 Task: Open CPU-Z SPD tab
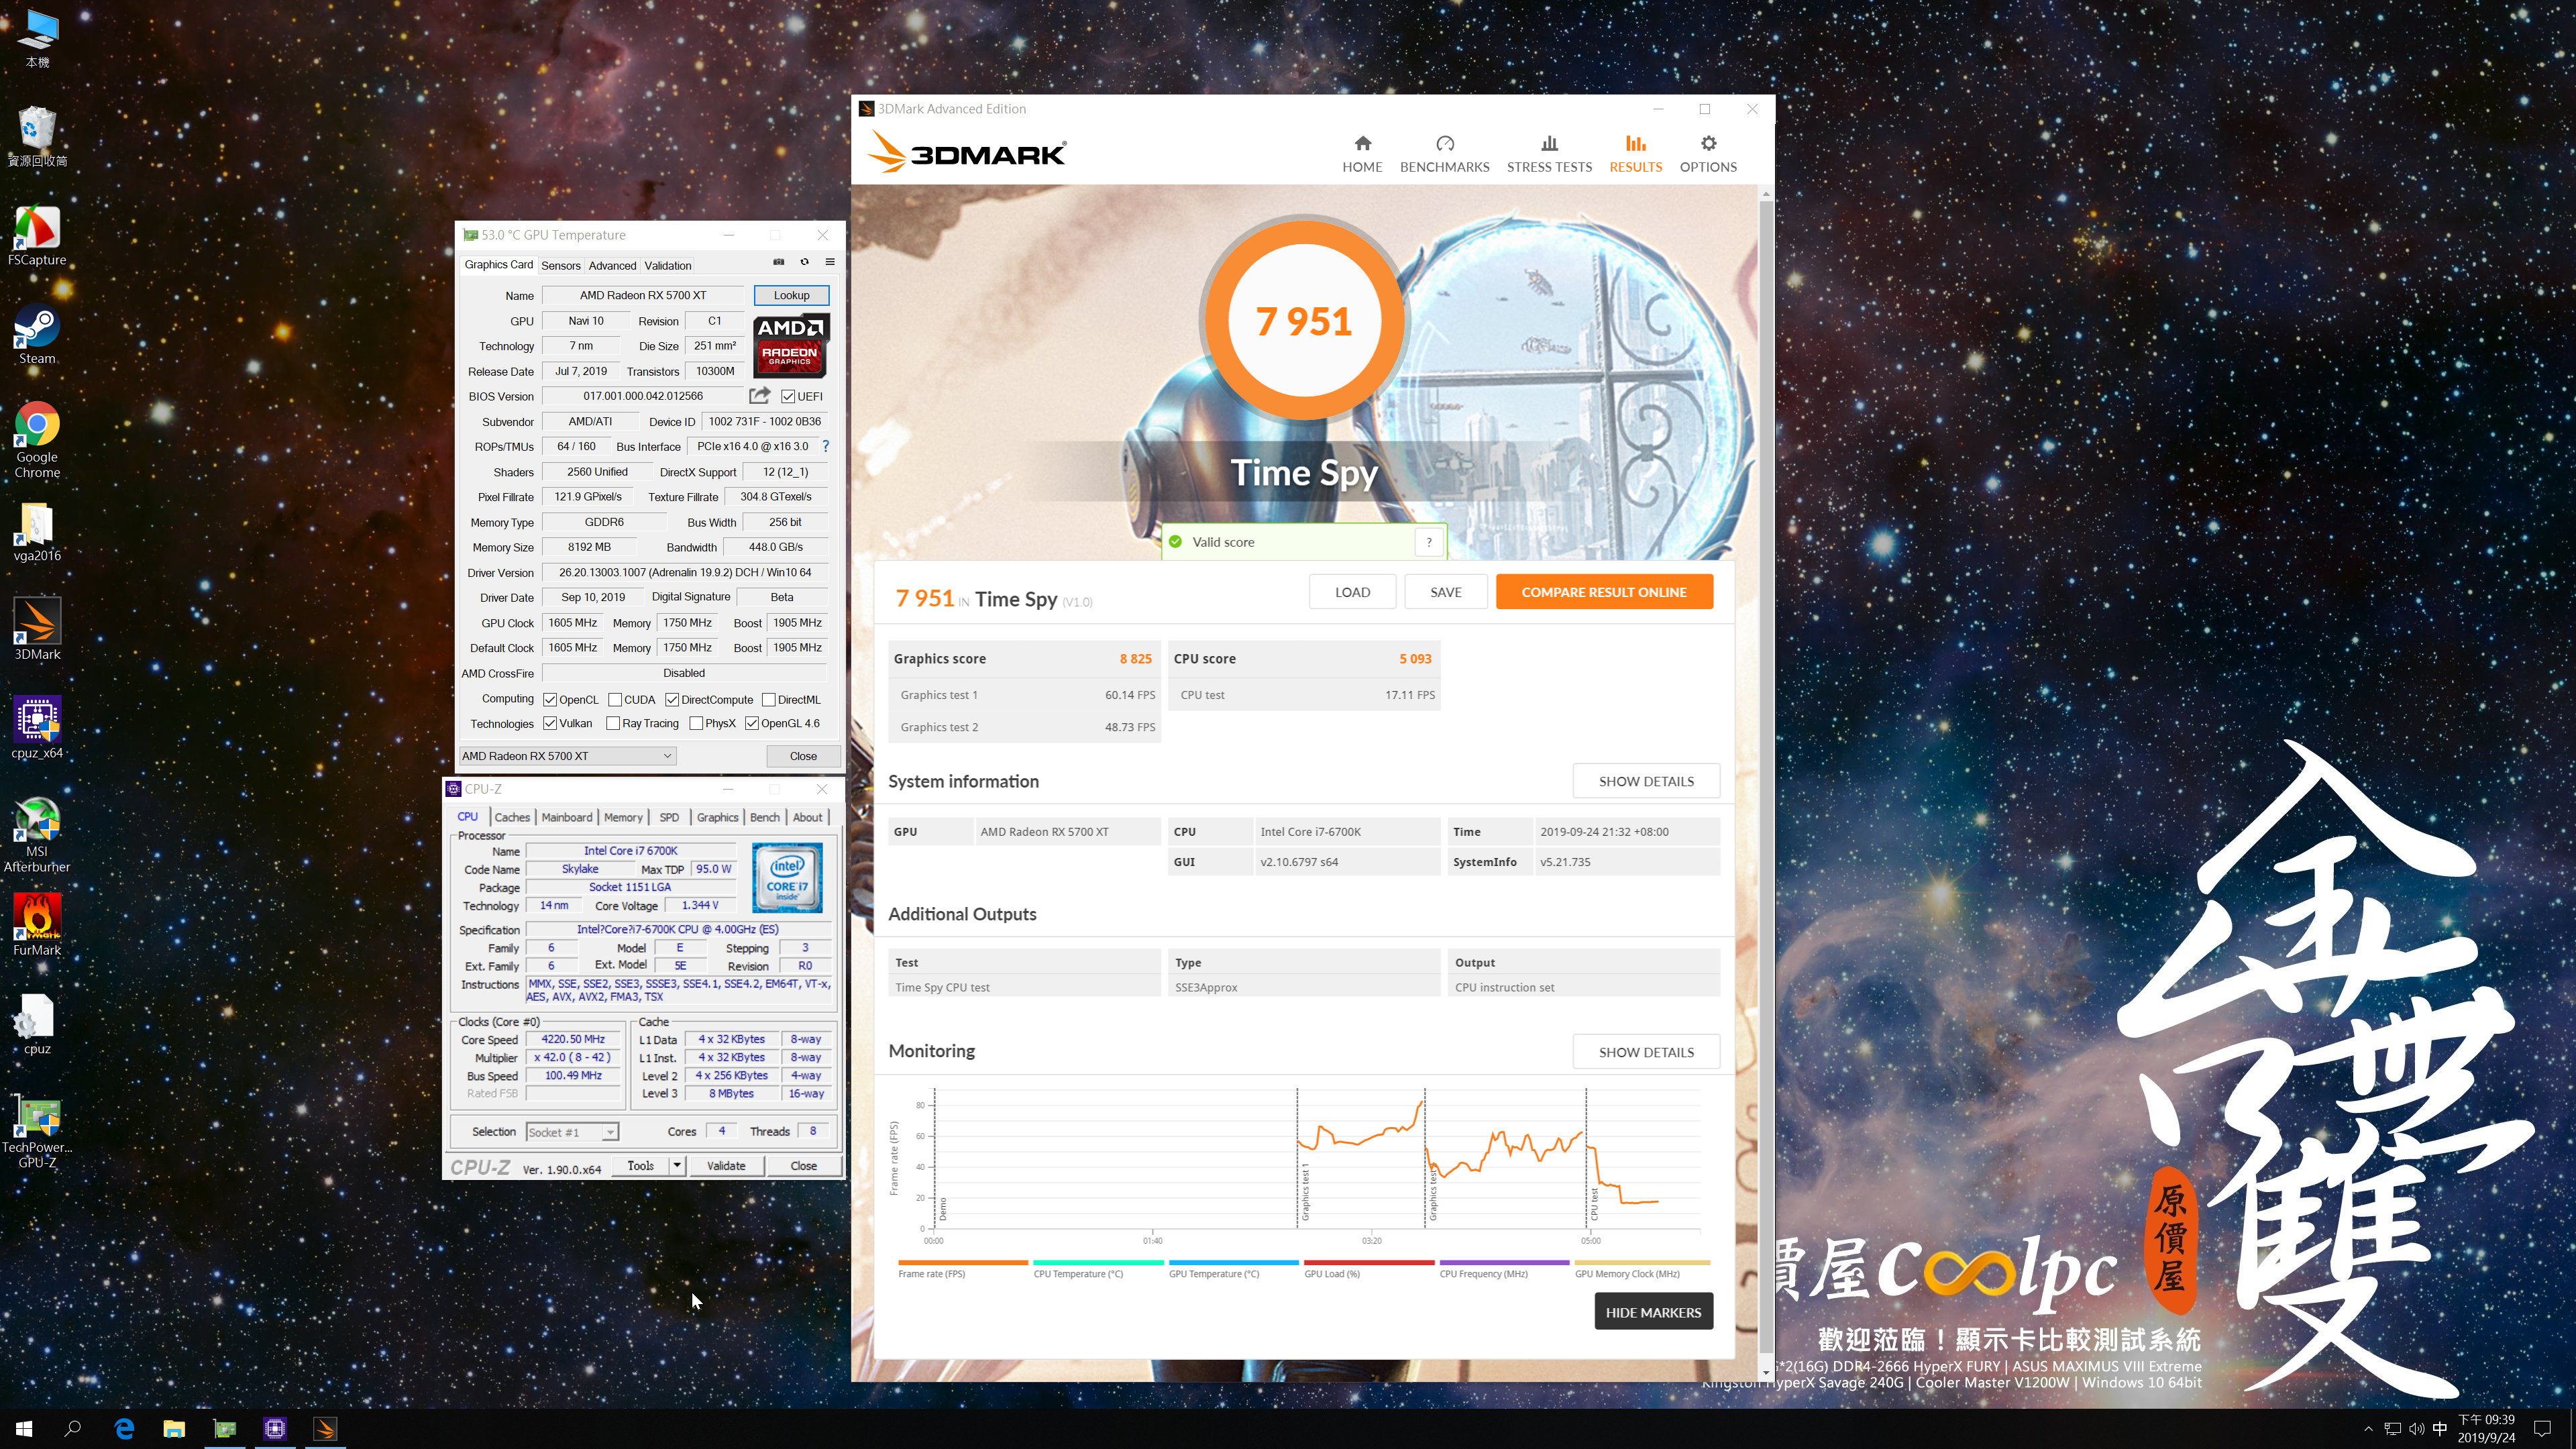669,817
